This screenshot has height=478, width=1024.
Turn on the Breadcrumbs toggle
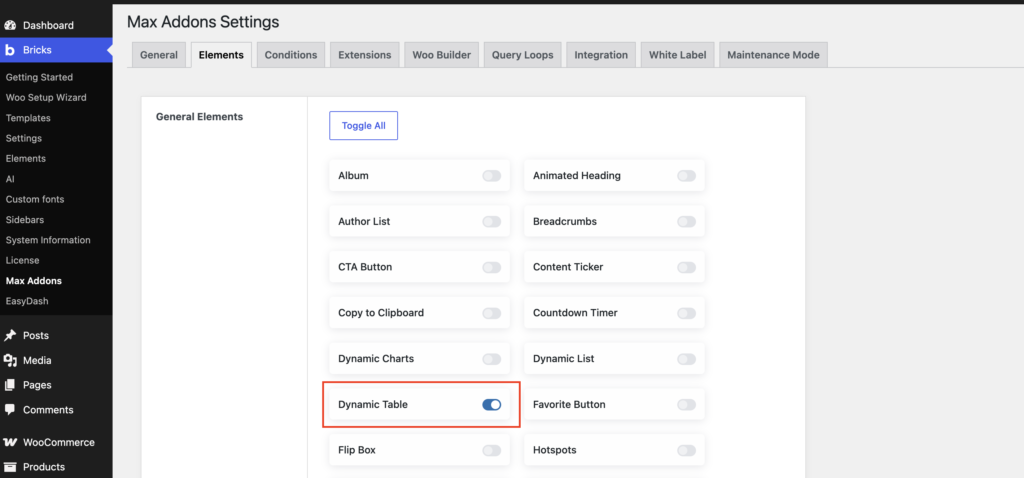(x=686, y=222)
